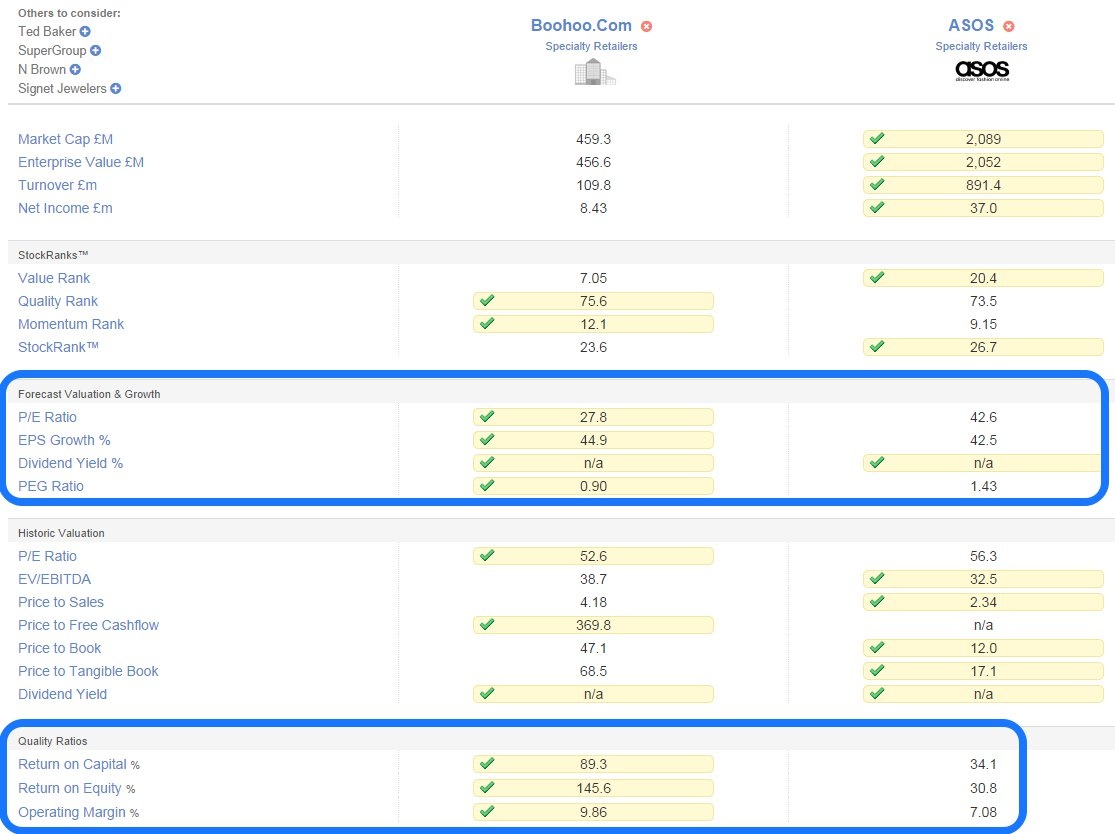This screenshot has height=834, width=1115.
Task: Click the Return on Capital % metric
Action: point(79,764)
